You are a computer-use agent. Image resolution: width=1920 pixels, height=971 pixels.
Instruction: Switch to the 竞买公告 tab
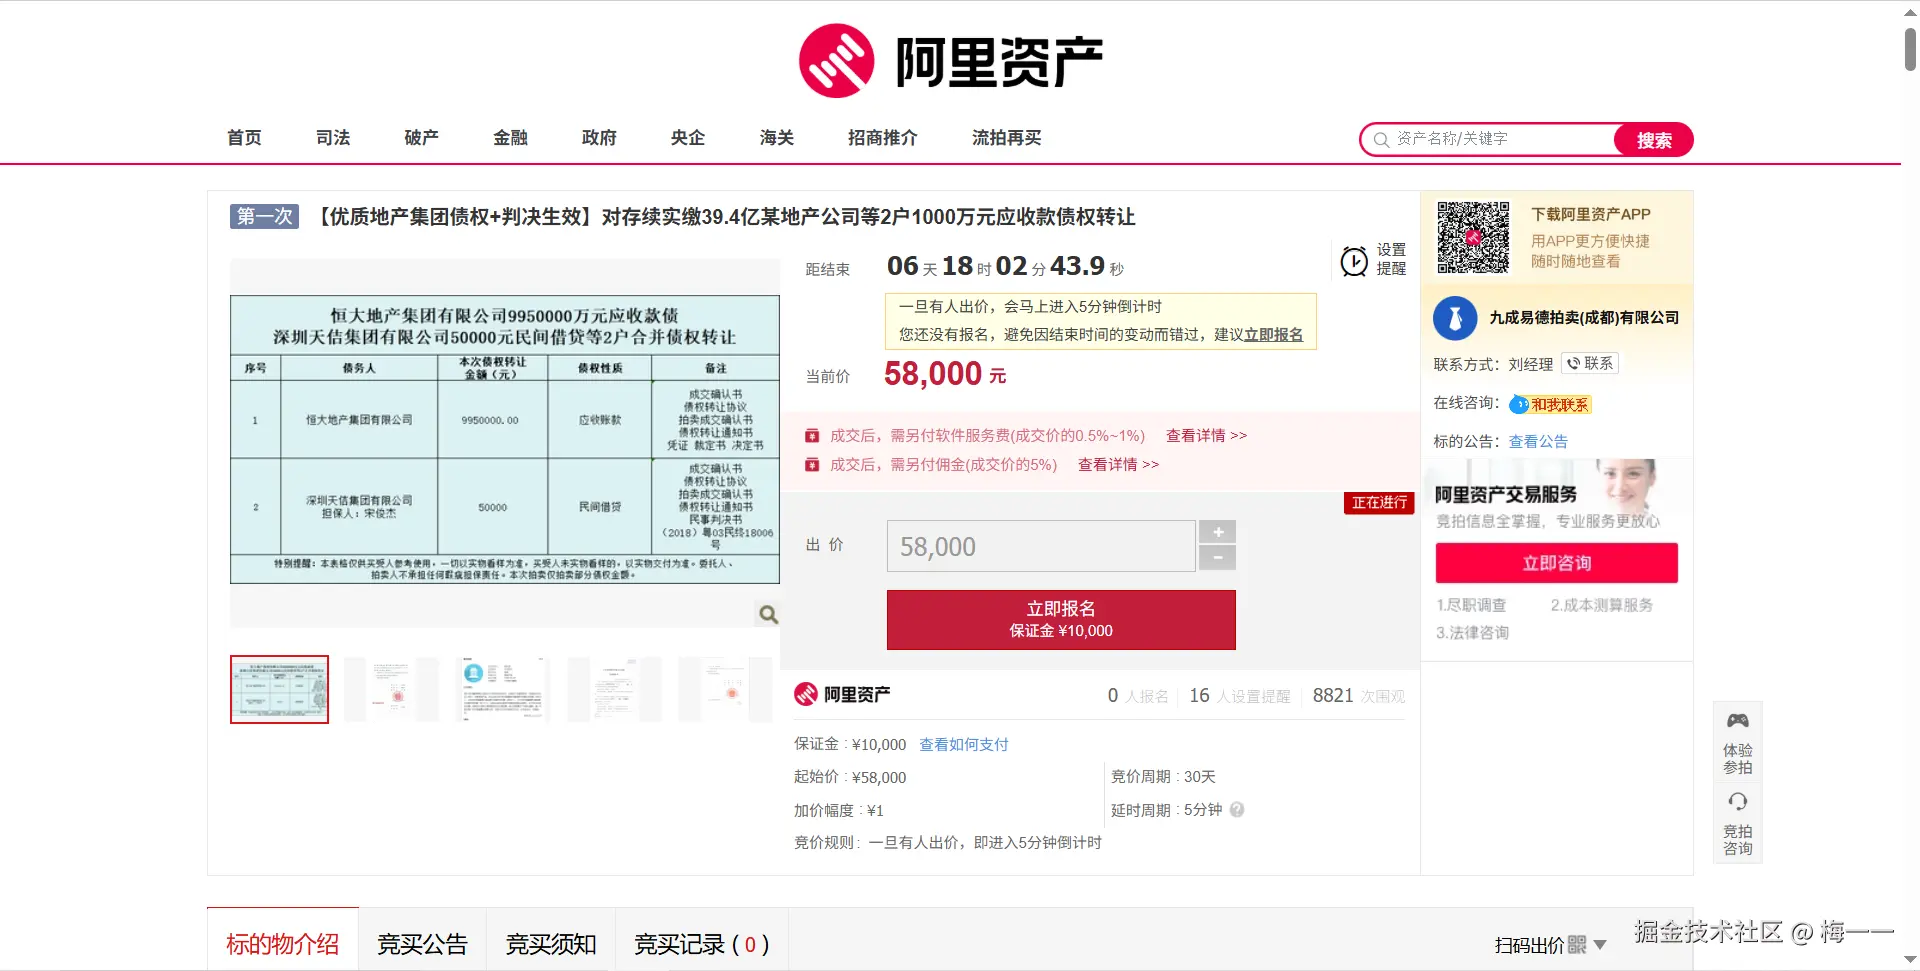click(x=421, y=943)
